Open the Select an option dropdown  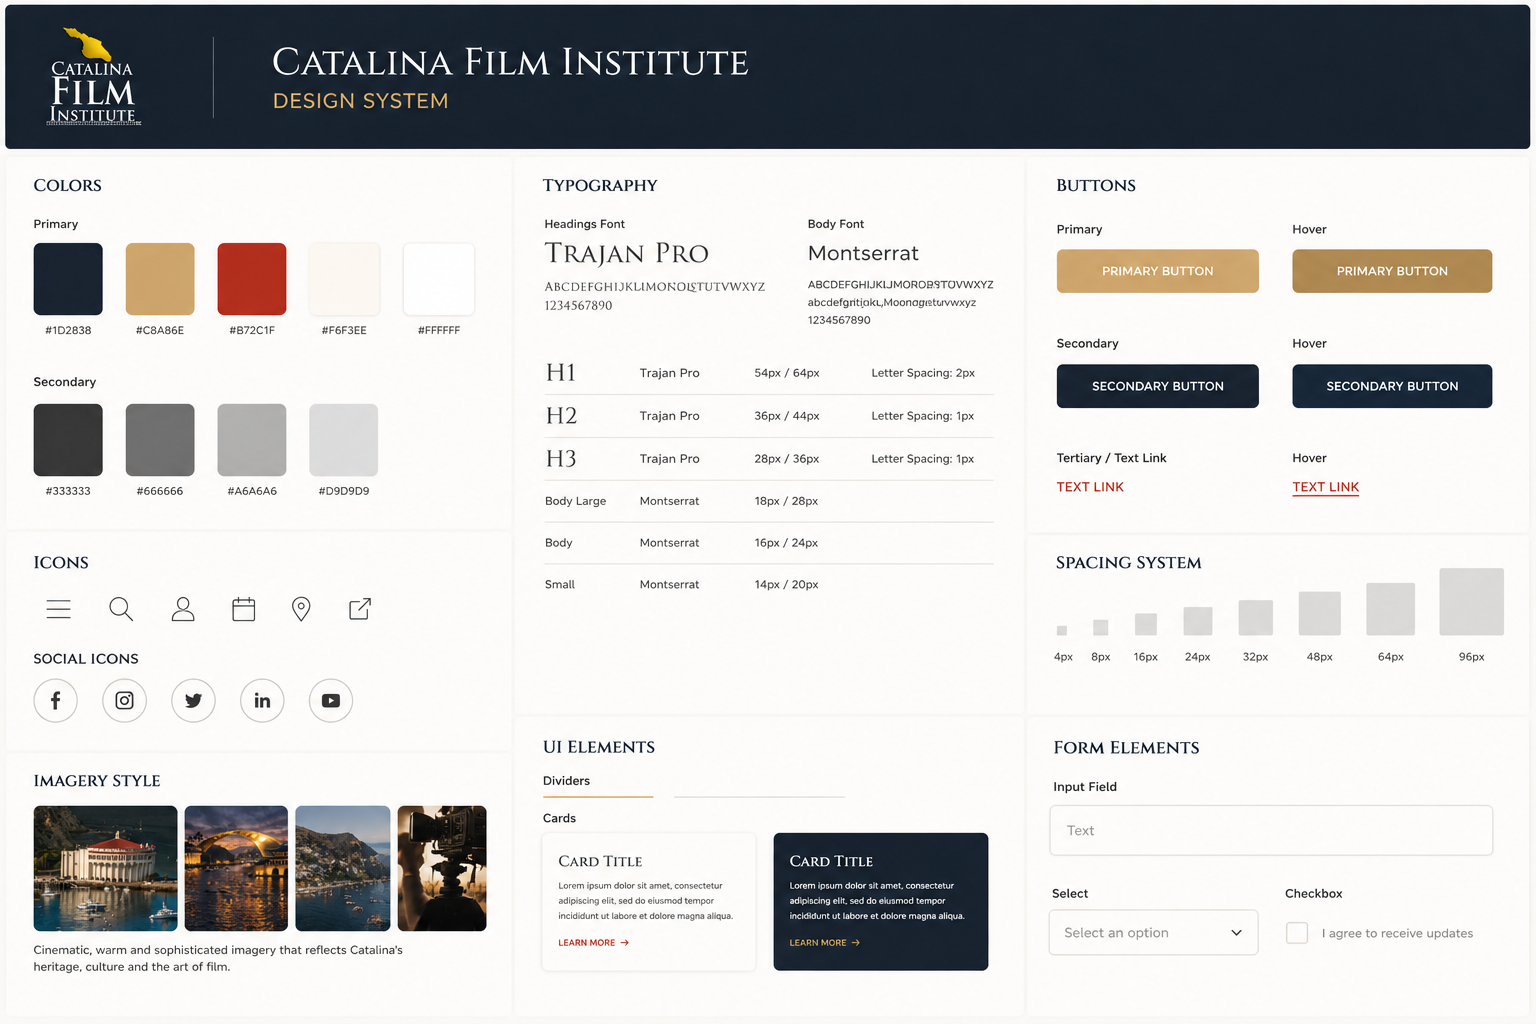click(1153, 933)
